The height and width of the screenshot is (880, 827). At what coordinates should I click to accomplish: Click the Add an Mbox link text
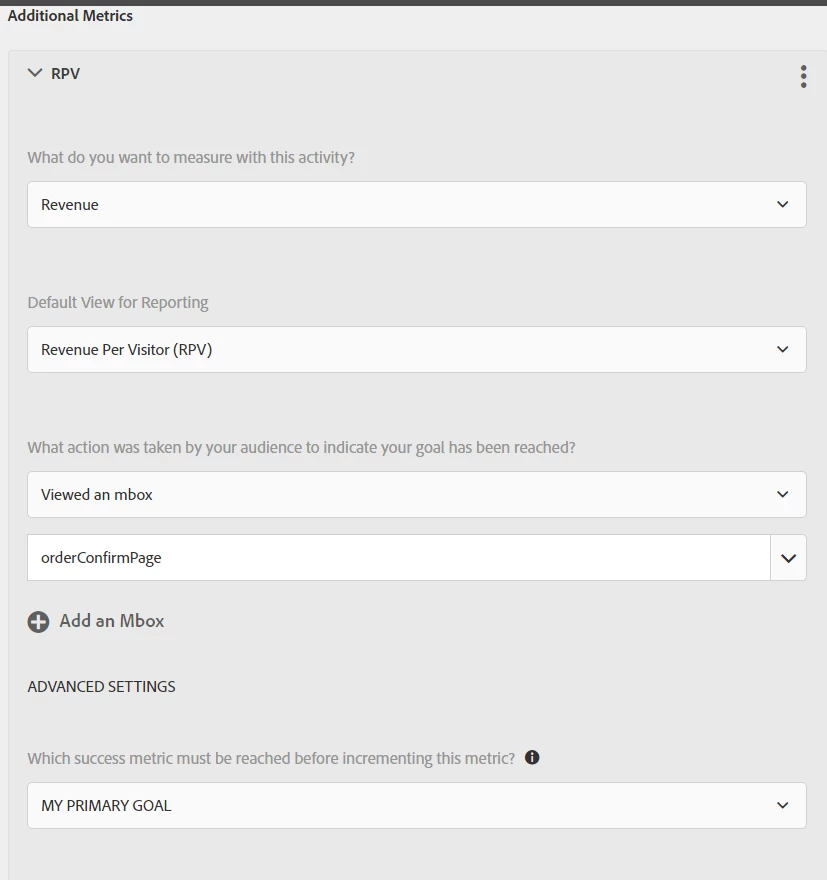(x=112, y=621)
